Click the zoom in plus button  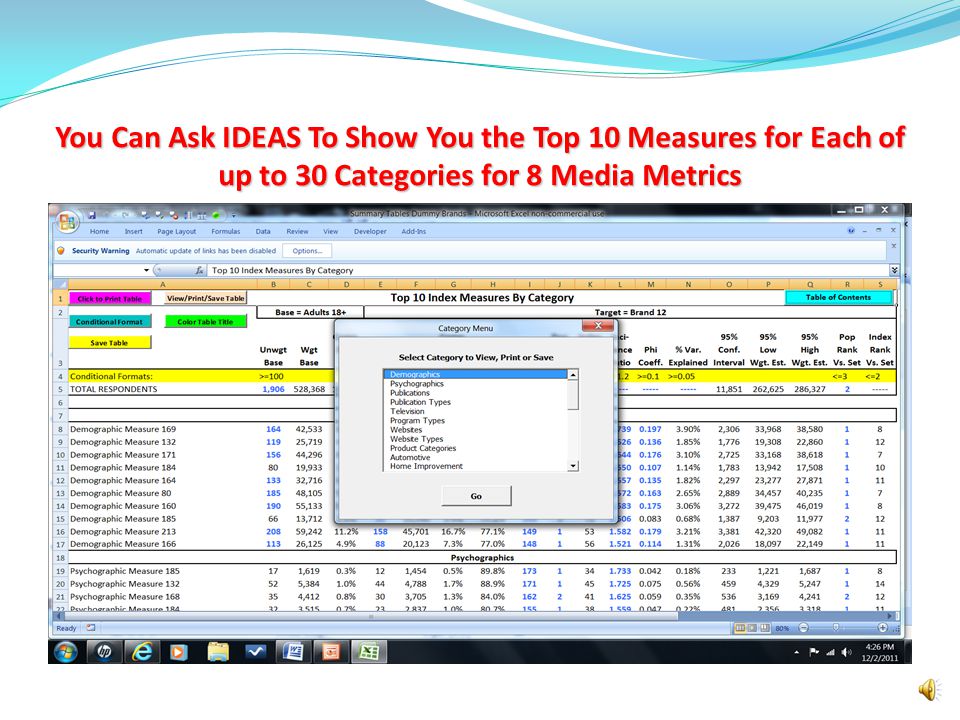(x=882, y=628)
